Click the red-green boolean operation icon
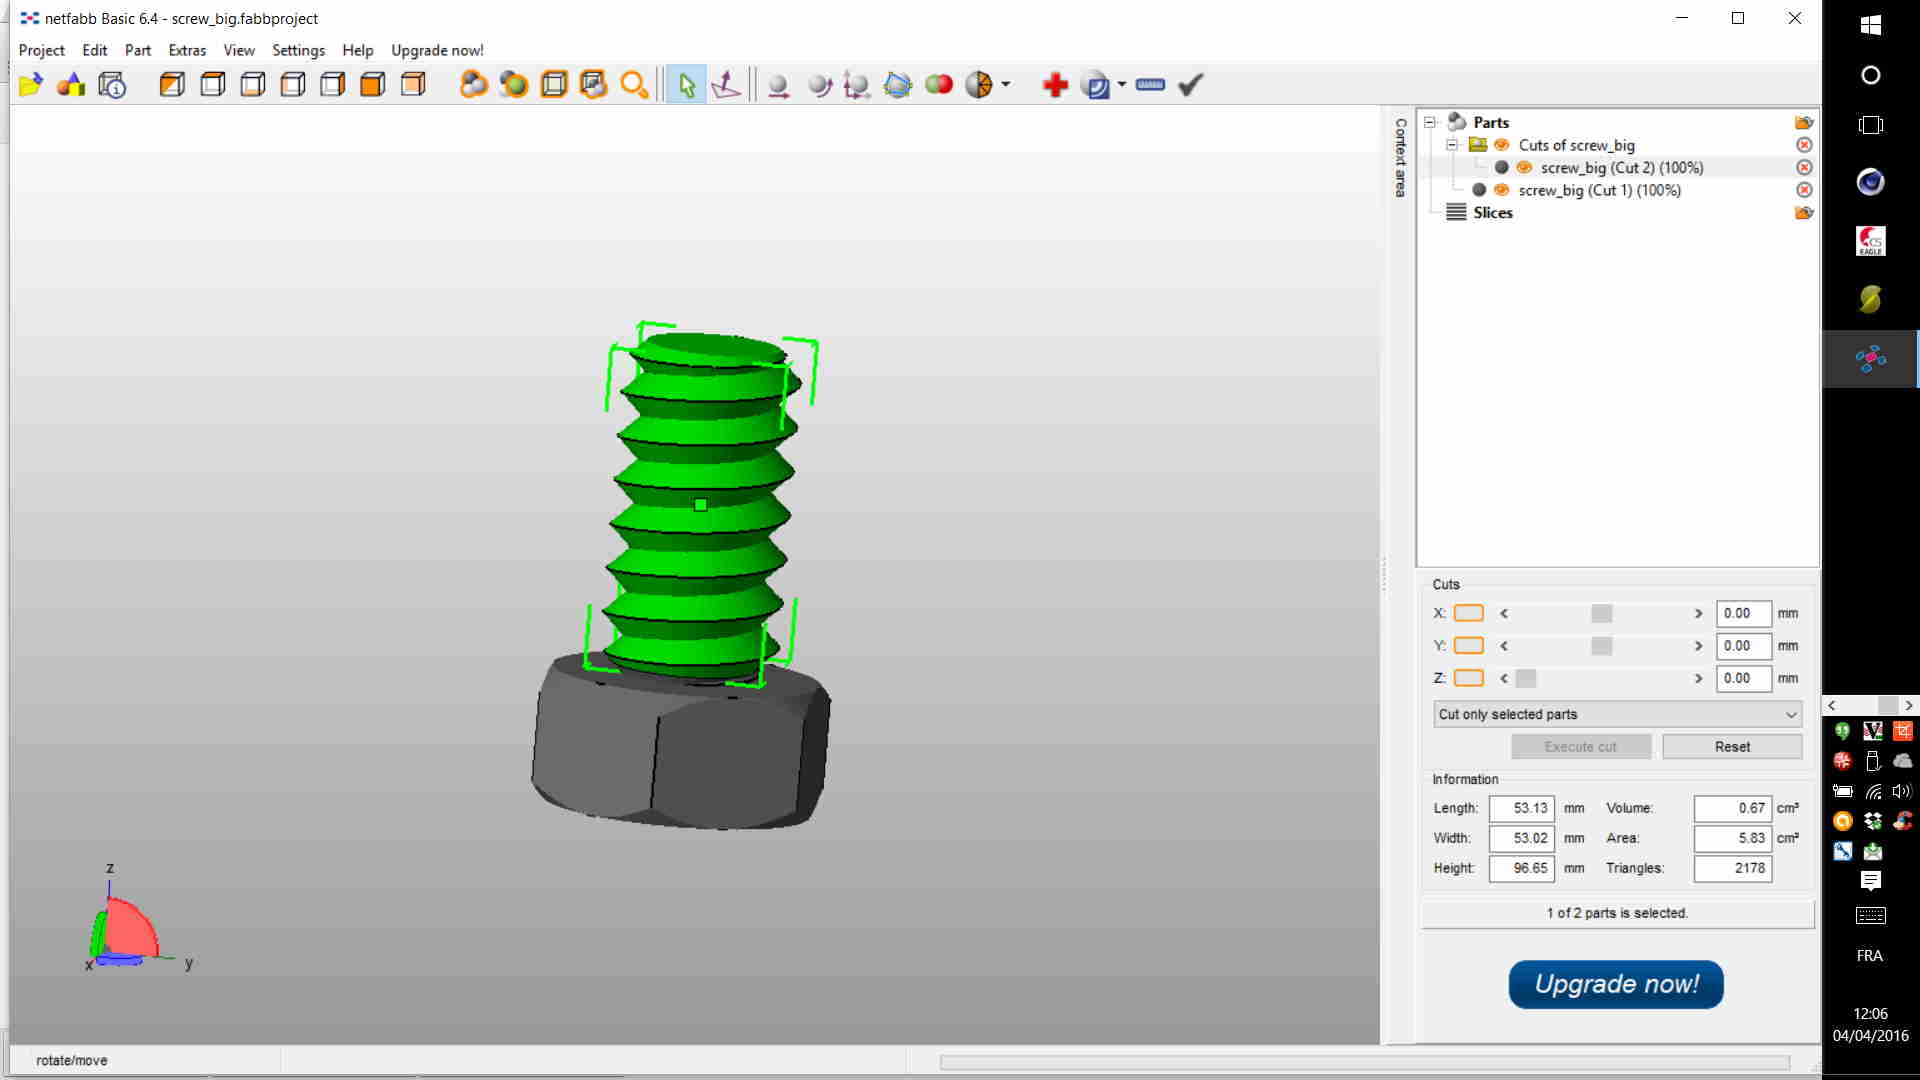The image size is (1920, 1080). tap(938, 85)
